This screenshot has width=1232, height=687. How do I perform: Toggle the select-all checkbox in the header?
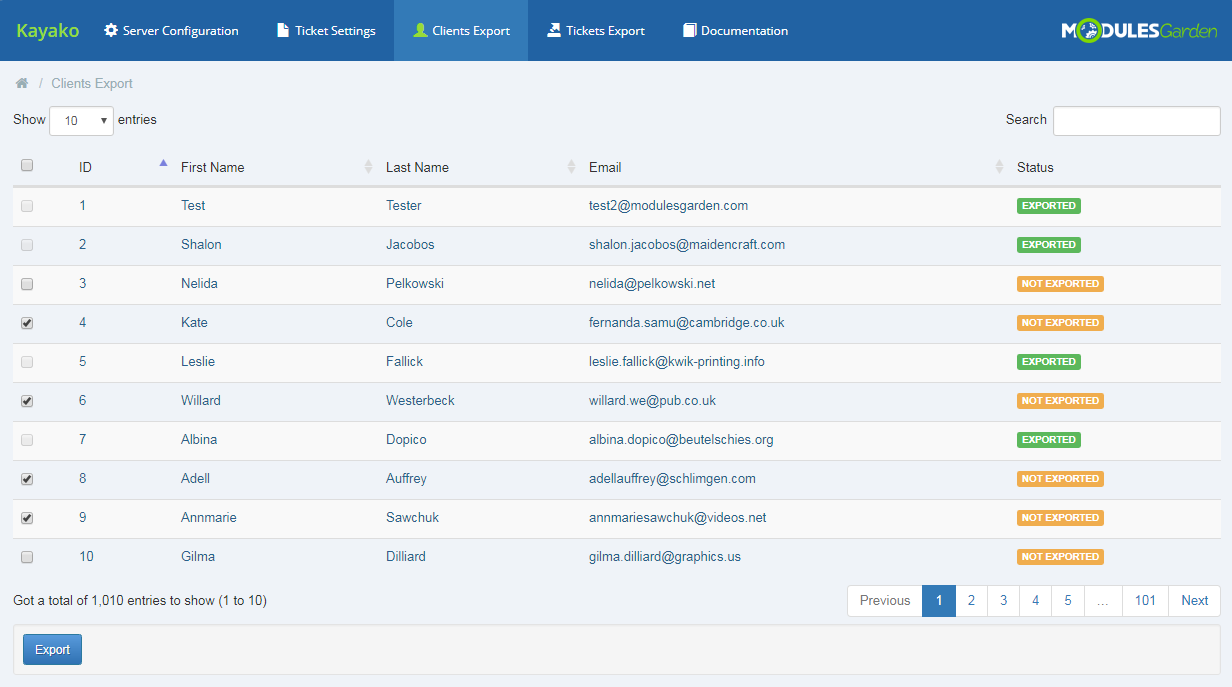[x=27, y=166]
